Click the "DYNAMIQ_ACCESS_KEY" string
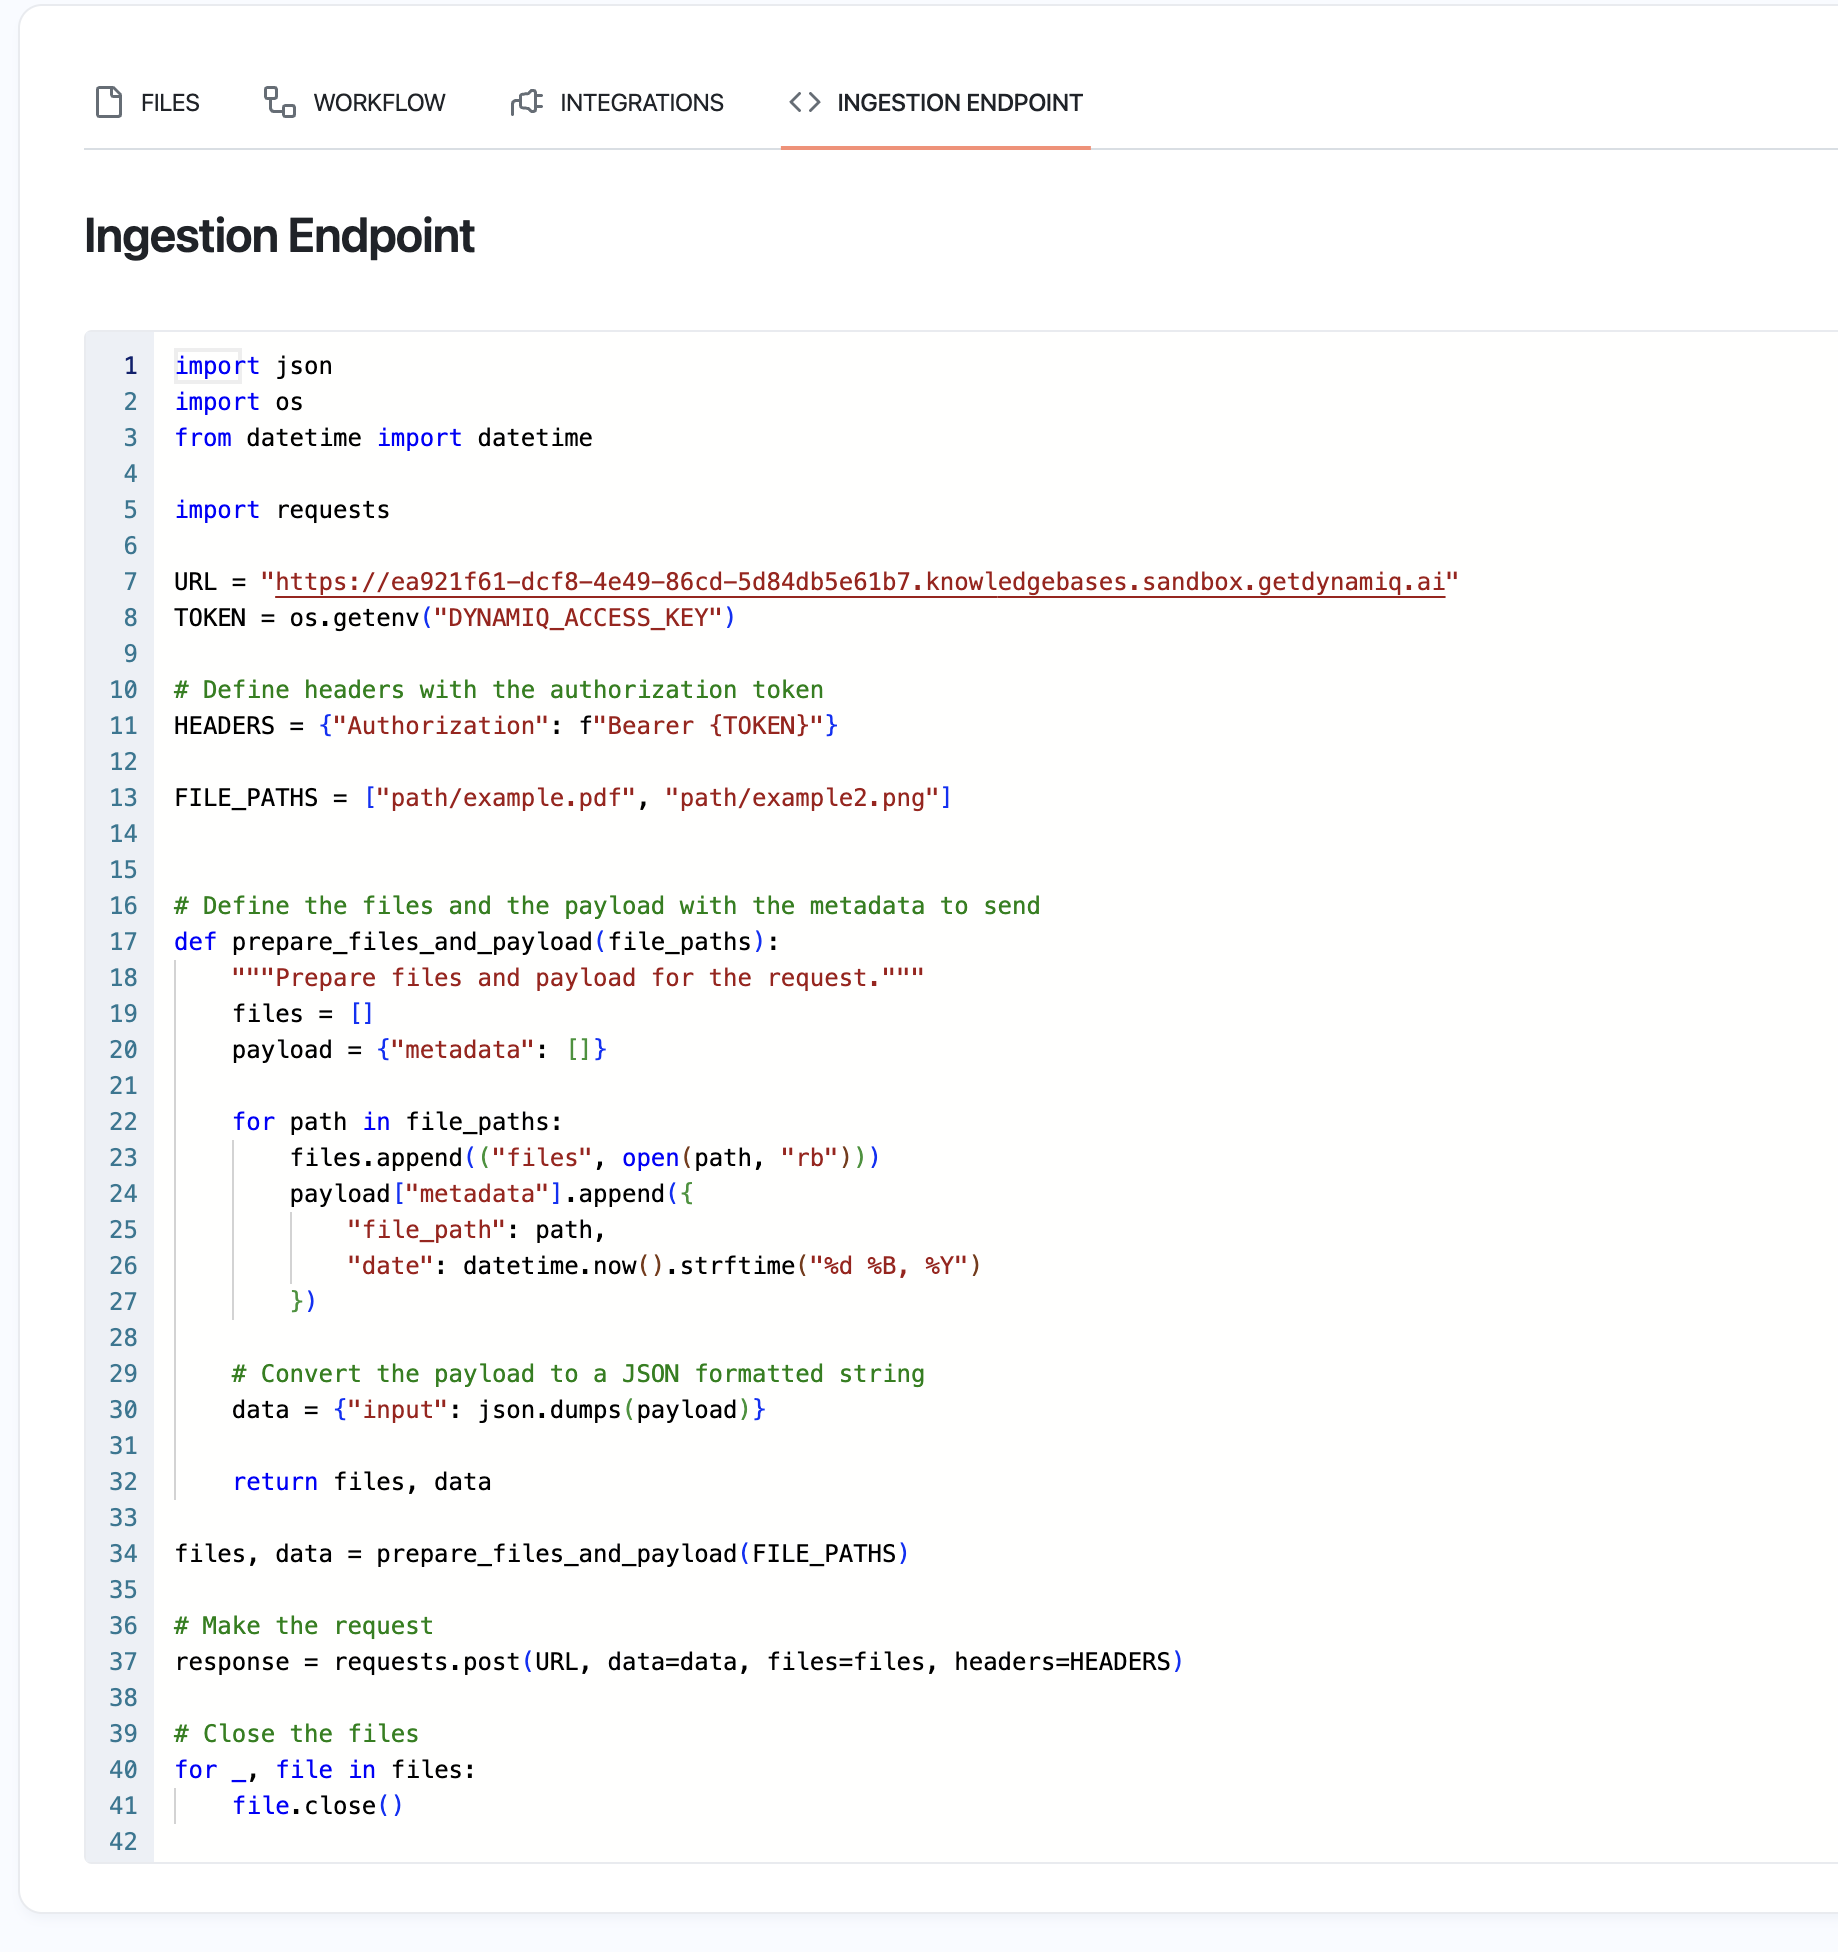The height and width of the screenshot is (1952, 1838). pos(577,618)
